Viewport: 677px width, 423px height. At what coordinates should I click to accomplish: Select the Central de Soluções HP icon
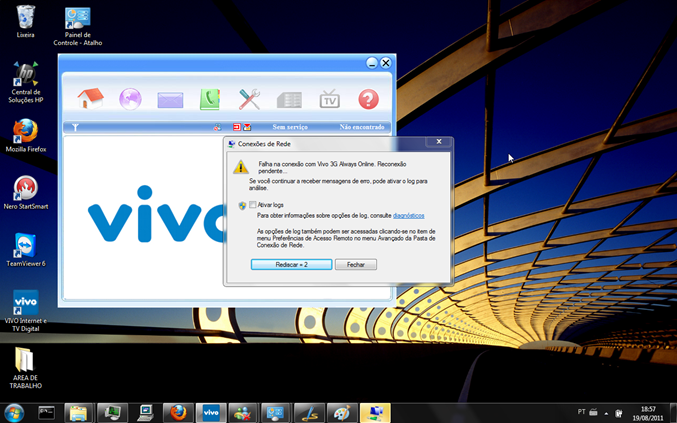click(x=26, y=82)
